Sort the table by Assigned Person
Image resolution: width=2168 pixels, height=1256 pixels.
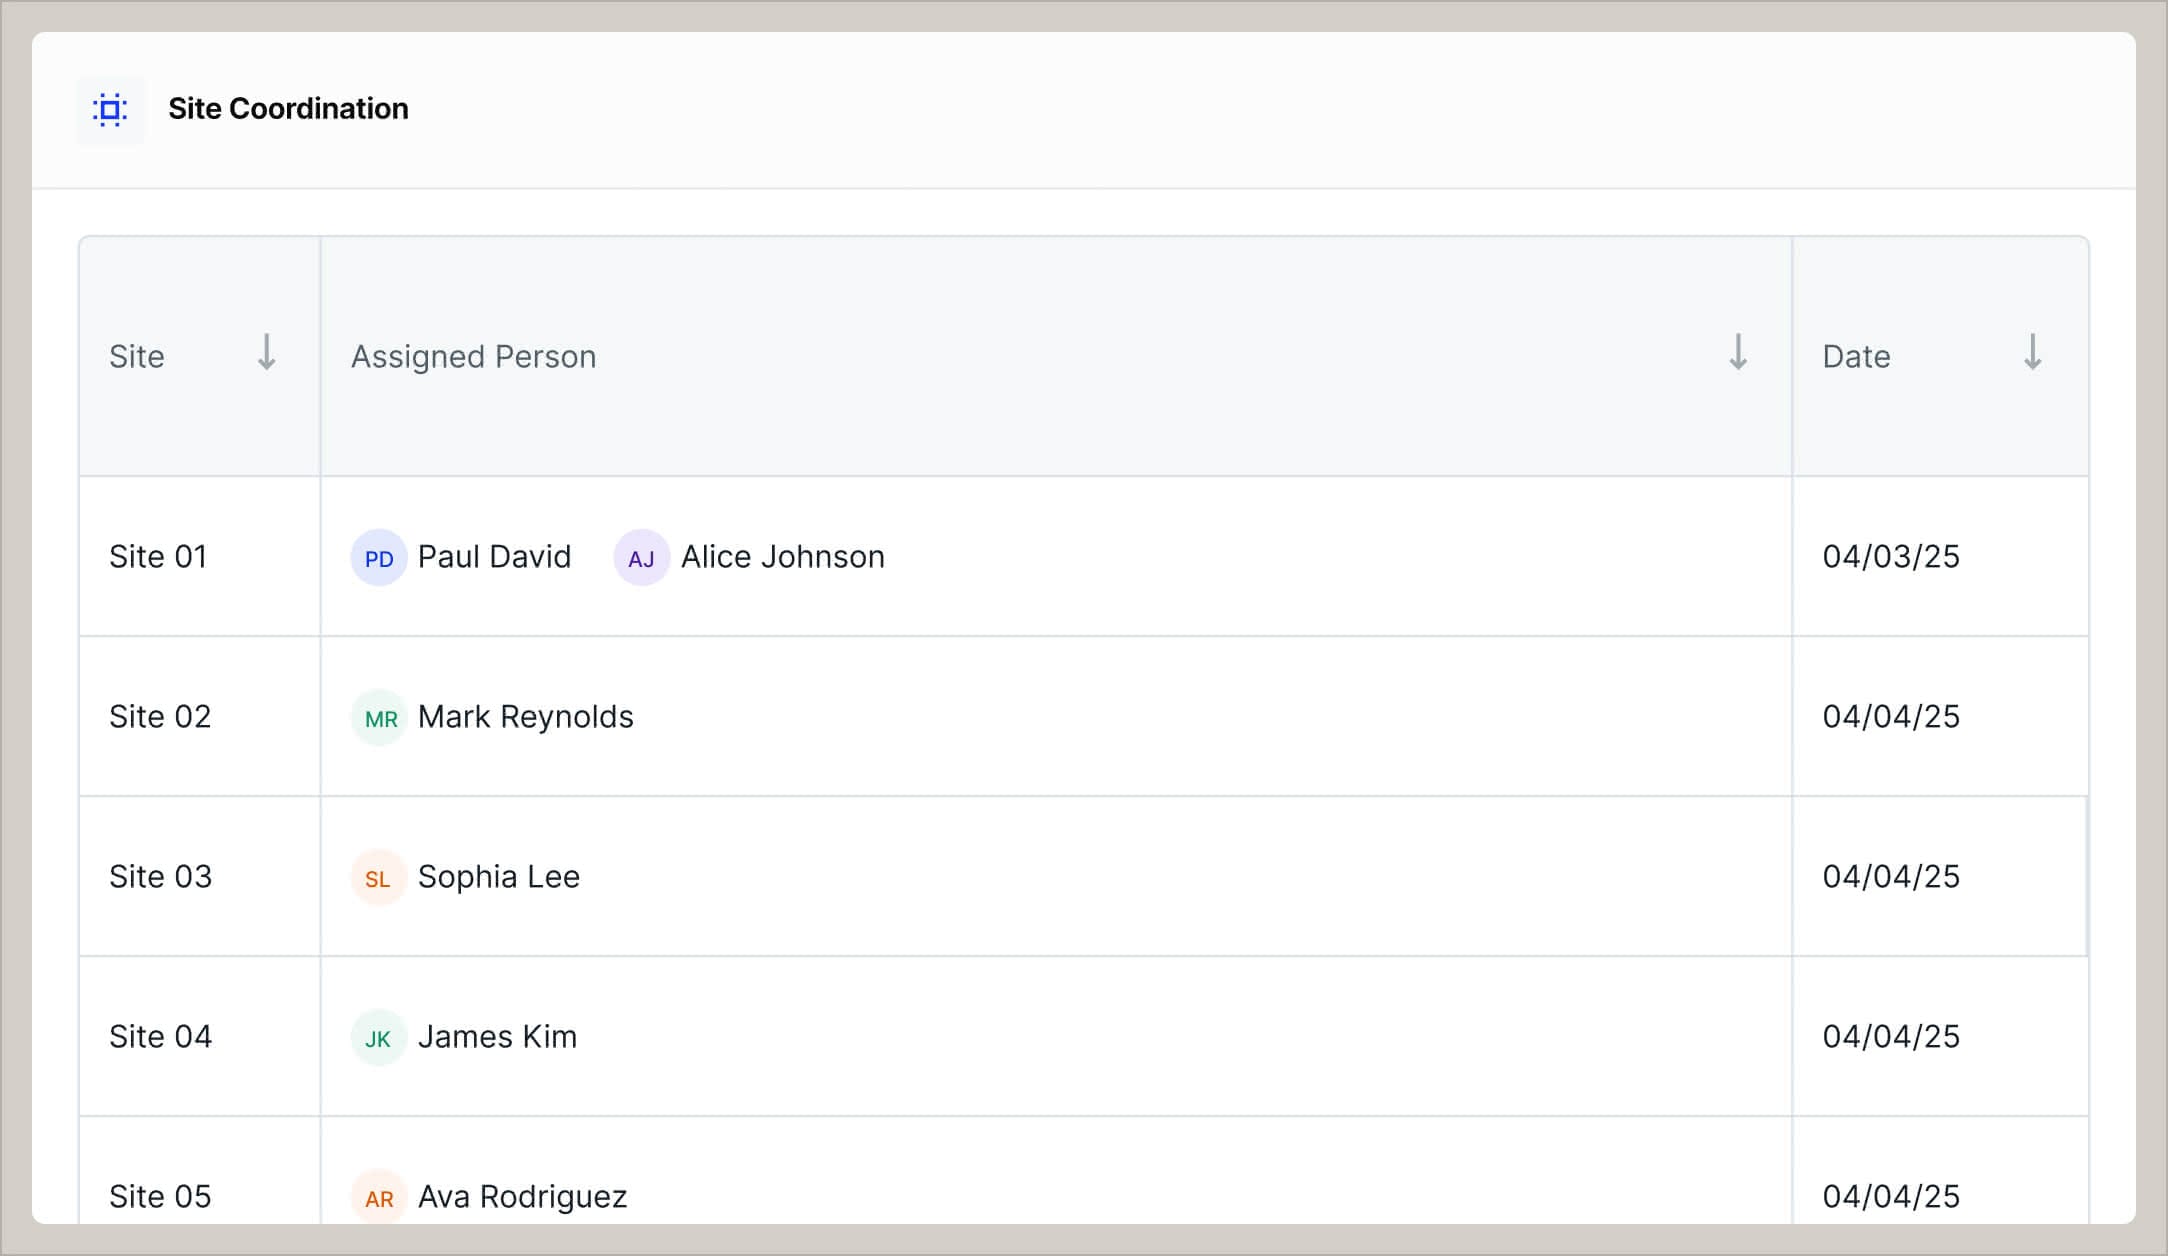click(1737, 354)
